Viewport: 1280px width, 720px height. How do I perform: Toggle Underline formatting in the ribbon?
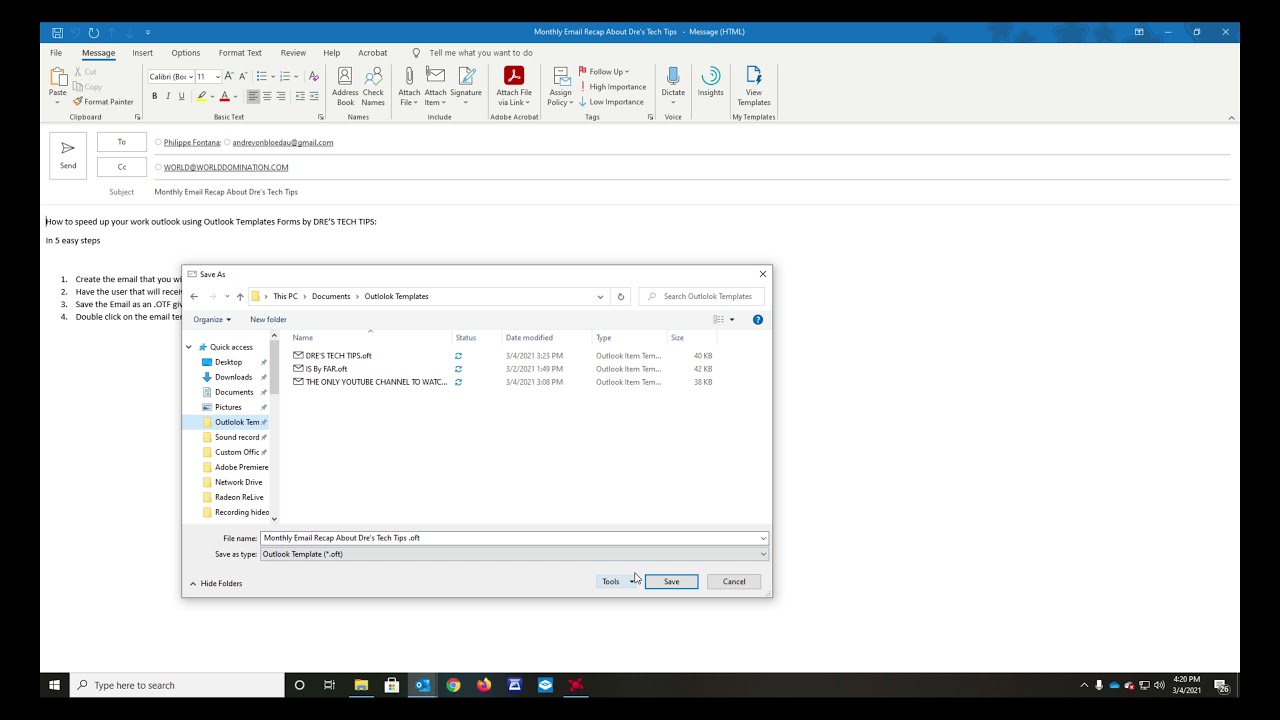[181, 96]
